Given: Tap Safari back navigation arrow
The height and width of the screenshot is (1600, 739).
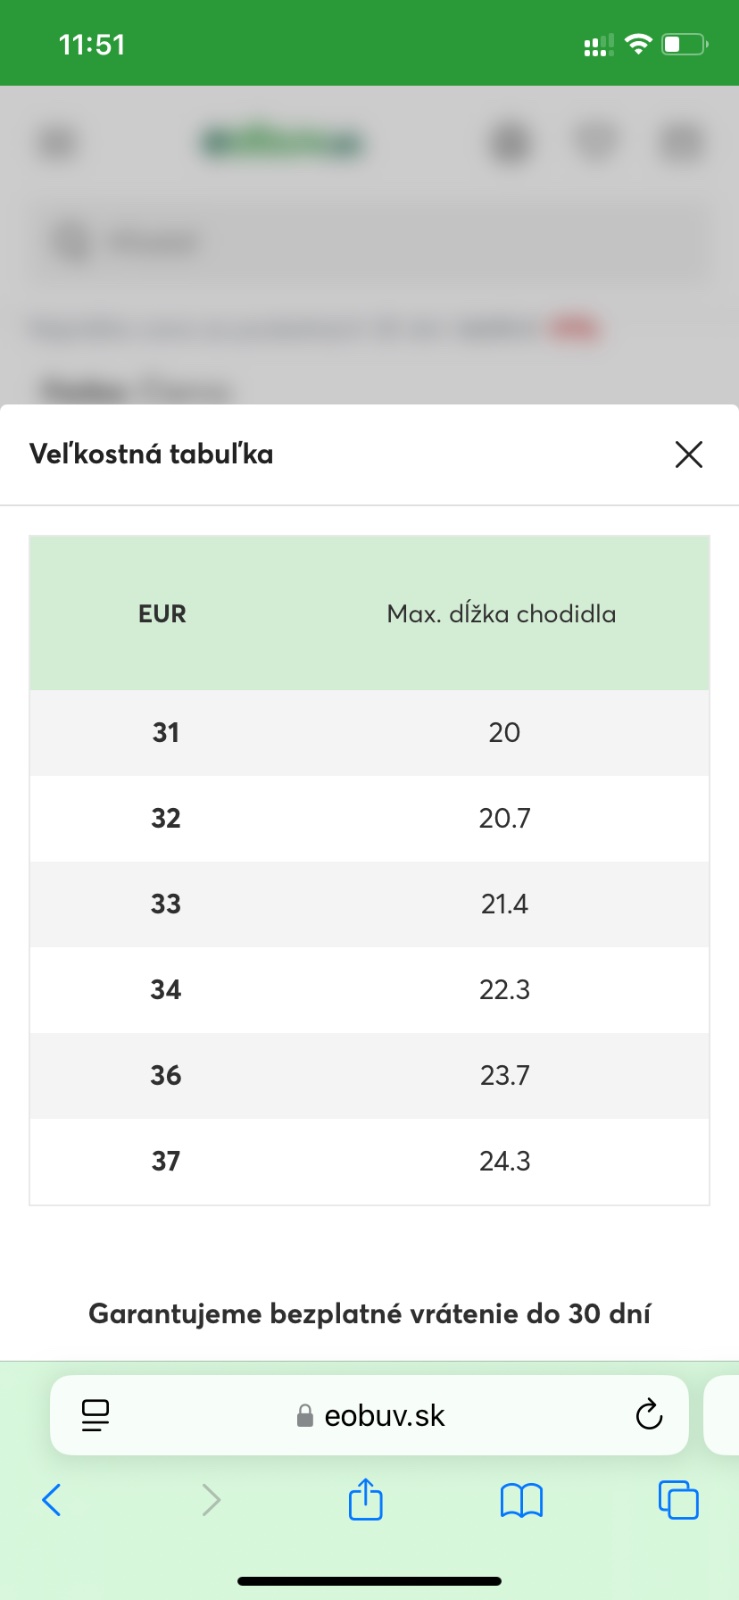Looking at the screenshot, I should click(x=52, y=1500).
